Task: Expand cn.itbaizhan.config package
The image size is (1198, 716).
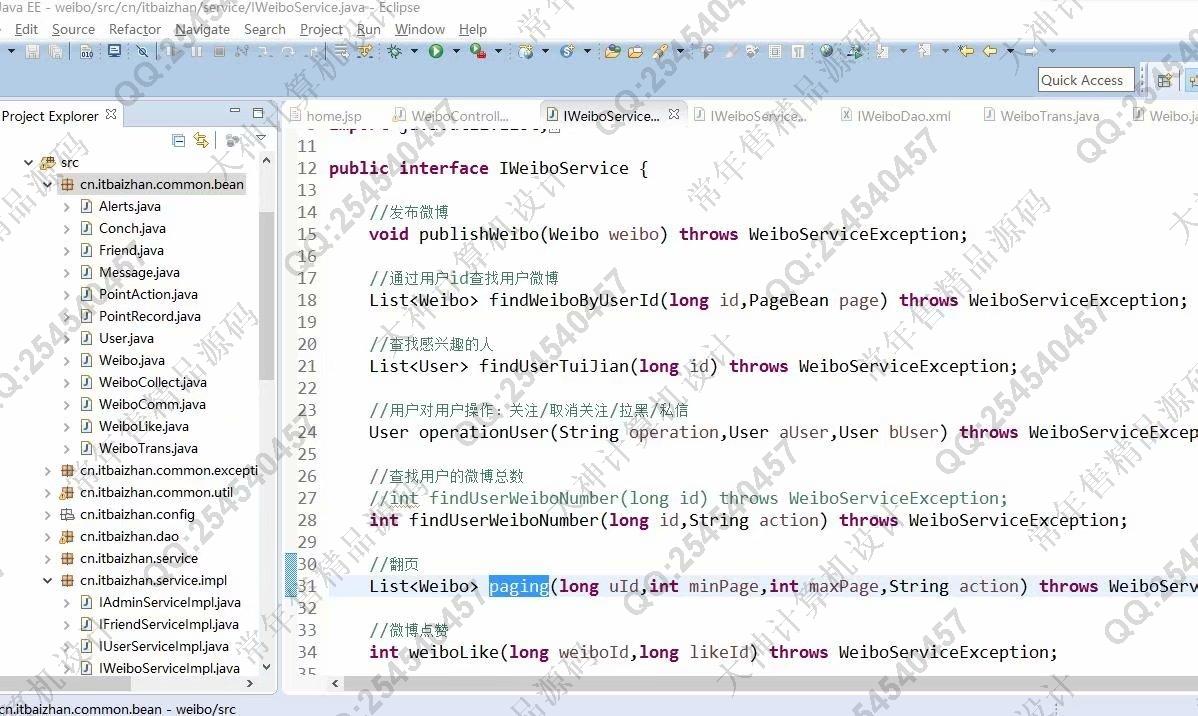Action: coord(47,514)
